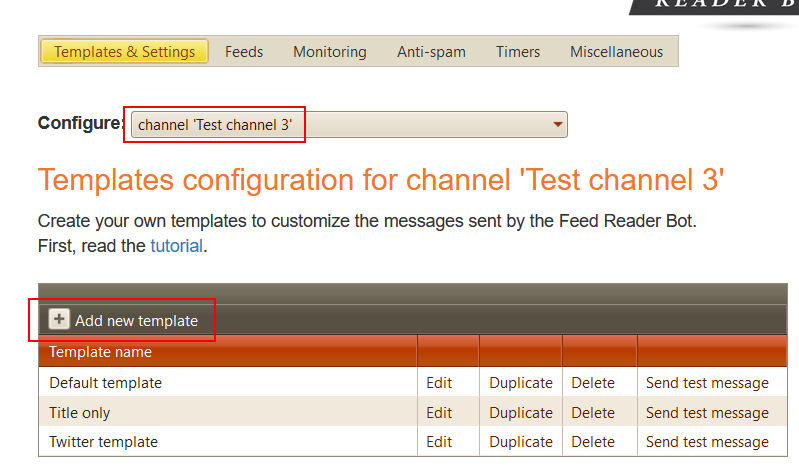The height and width of the screenshot is (467, 799).
Task: Click the plus icon for adding template
Action: pyautogui.click(x=60, y=320)
